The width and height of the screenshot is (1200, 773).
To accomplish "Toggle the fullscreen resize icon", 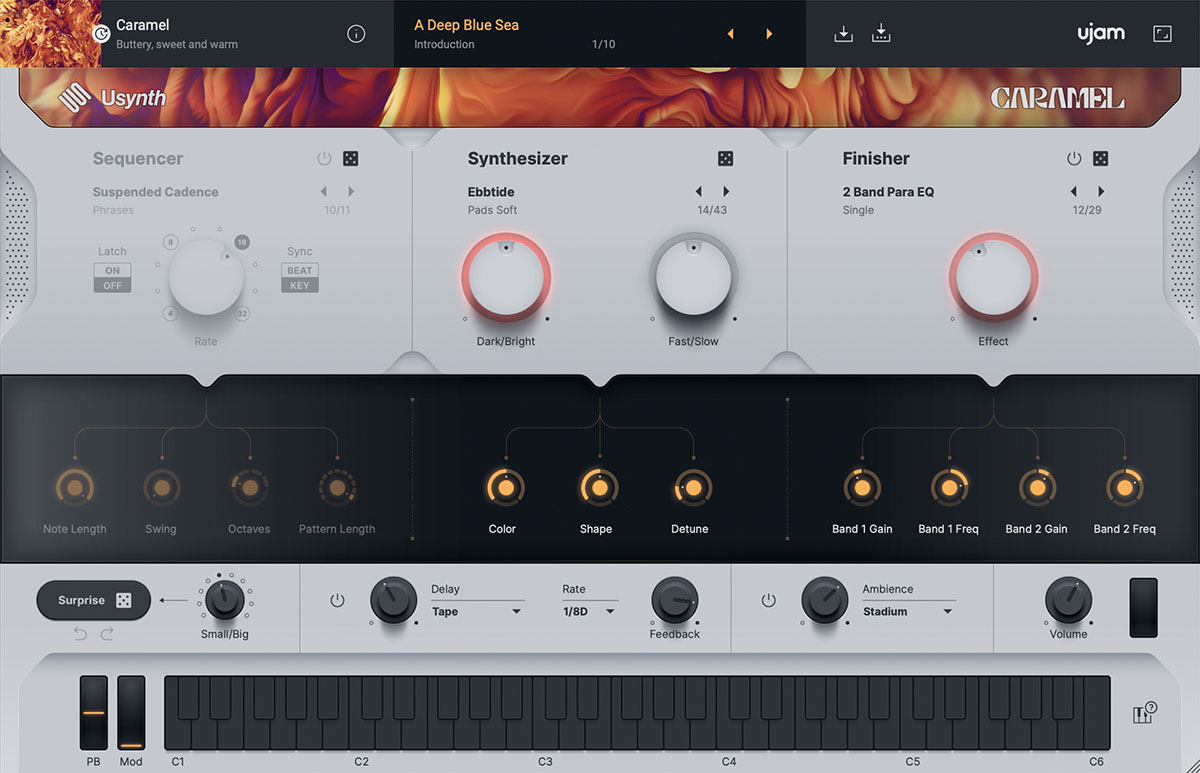I will pos(1162,34).
